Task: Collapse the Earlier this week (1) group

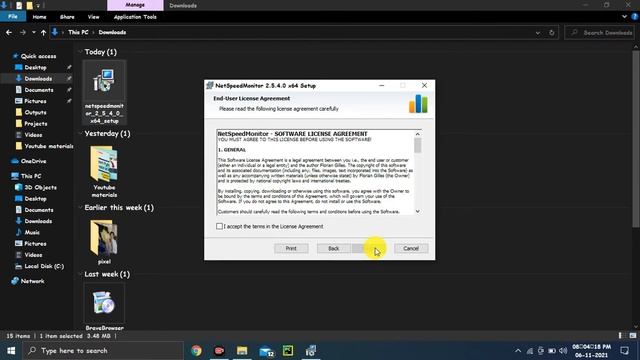Action: coord(80,207)
